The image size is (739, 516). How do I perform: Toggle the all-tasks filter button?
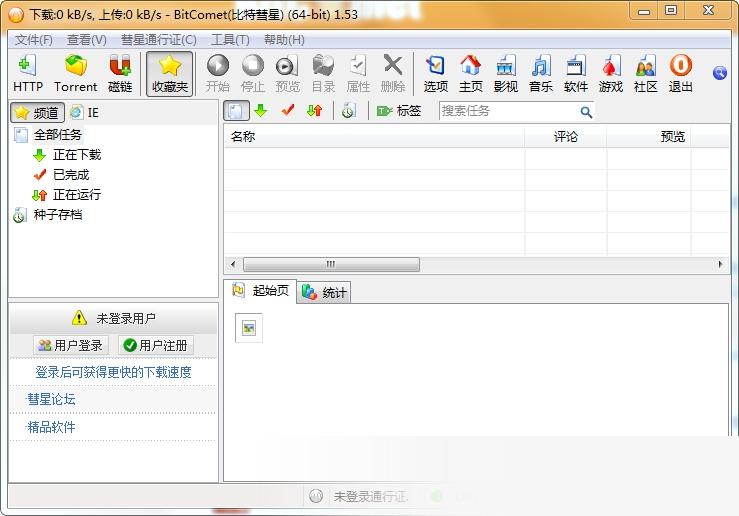point(236,111)
